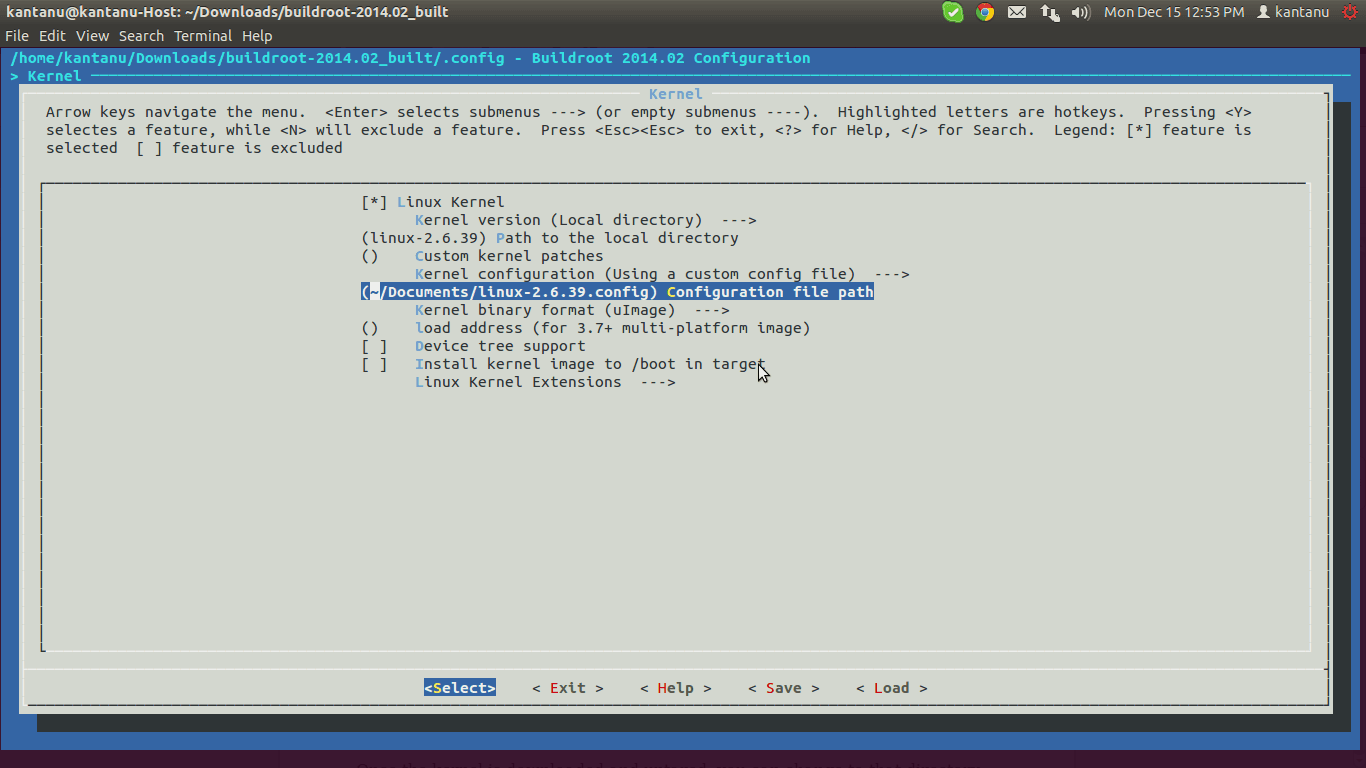Viewport: 1366px width, 768px height.
Task: Open the Chrome icon in system tray
Action: [x=985, y=12]
